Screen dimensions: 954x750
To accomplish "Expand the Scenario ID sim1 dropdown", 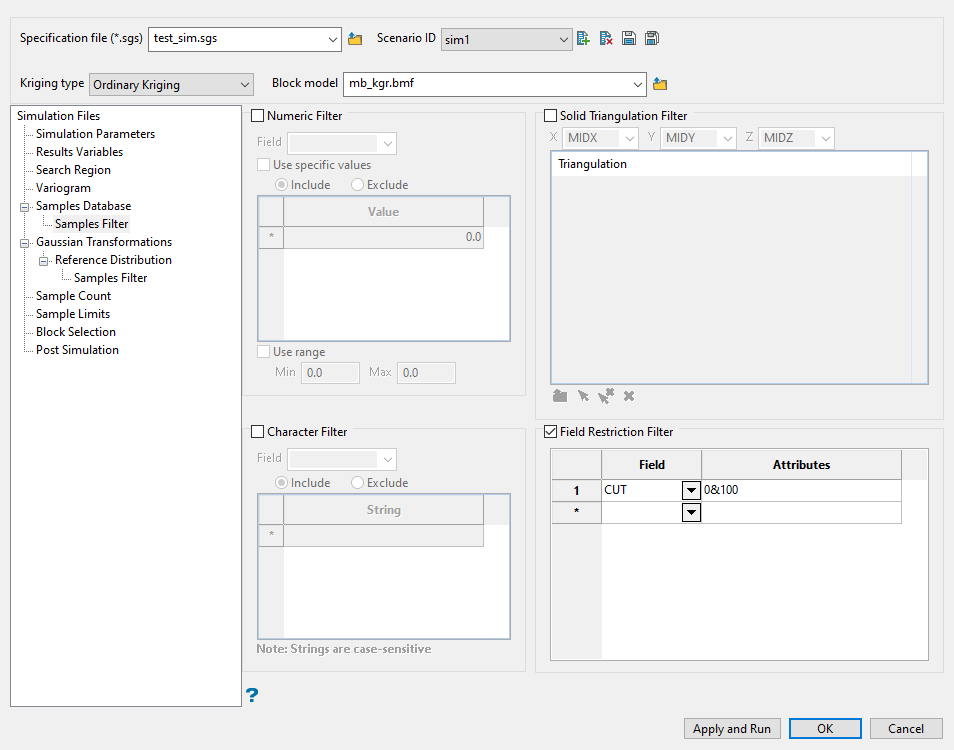I will coord(506,40).
